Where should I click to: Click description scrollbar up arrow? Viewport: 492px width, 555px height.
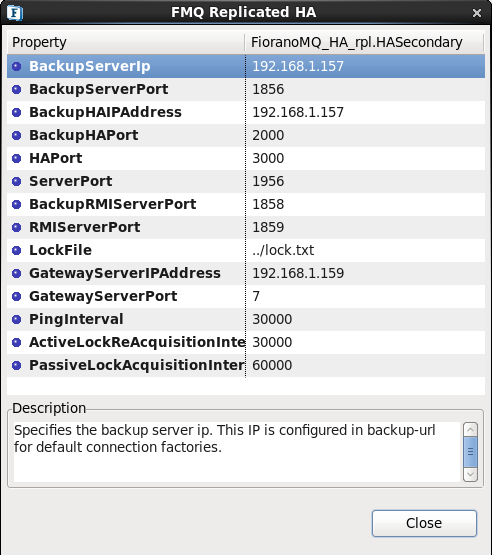point(470,430)
